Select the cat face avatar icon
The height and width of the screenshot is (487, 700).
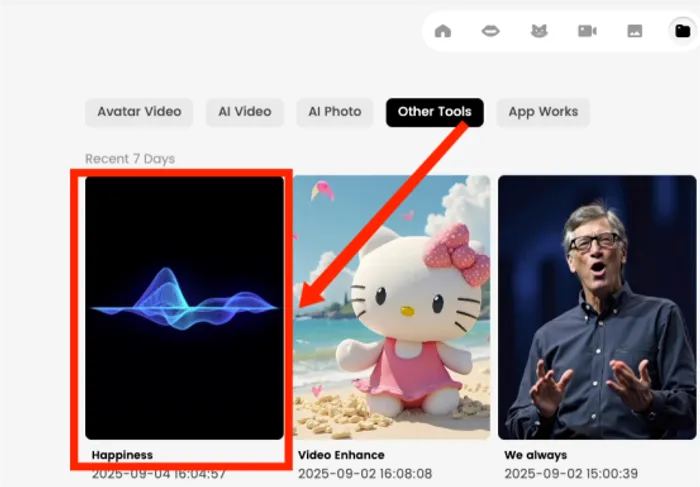tap(539, 31)
